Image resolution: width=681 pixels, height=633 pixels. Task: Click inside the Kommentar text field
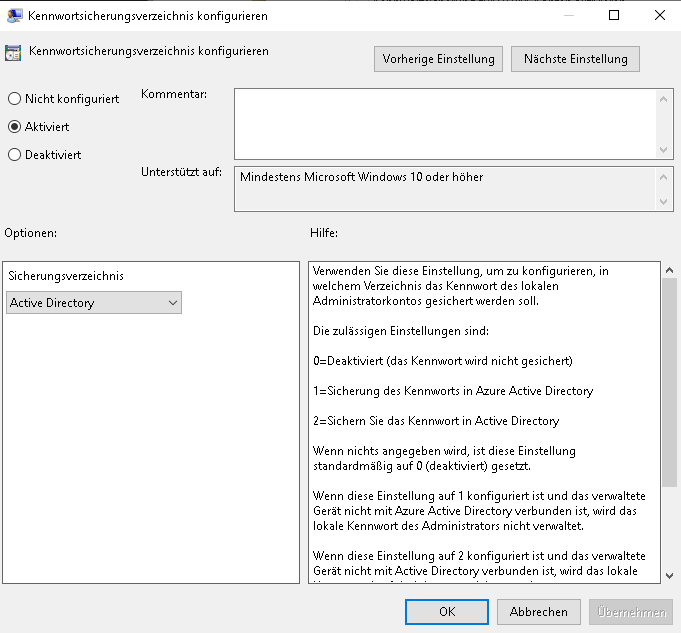[x=445, y=123]
